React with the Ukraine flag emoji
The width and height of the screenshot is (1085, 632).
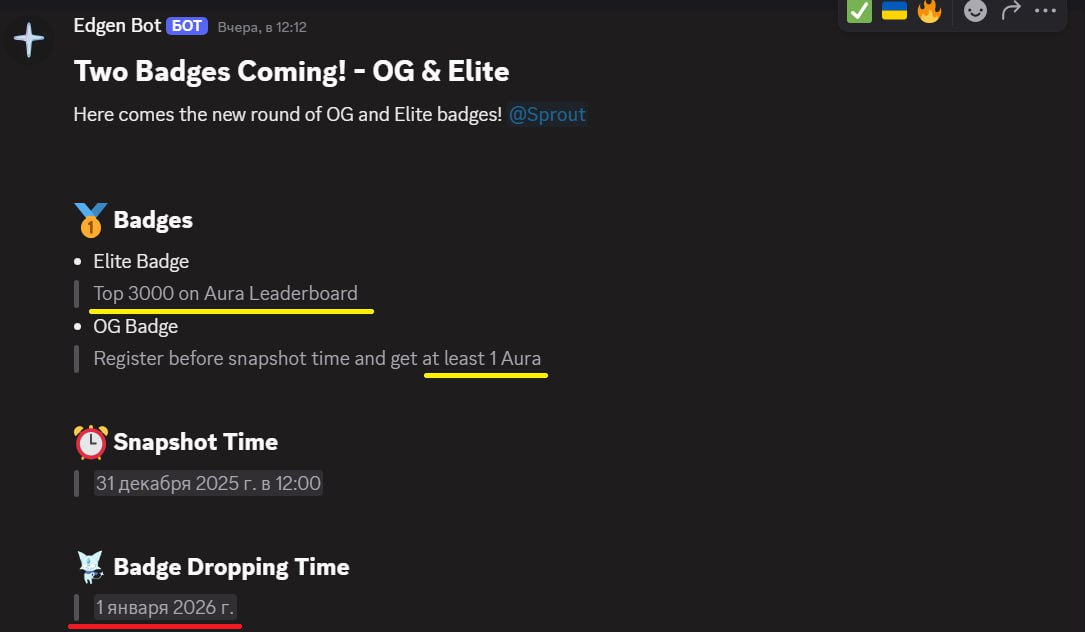point(894,11)
